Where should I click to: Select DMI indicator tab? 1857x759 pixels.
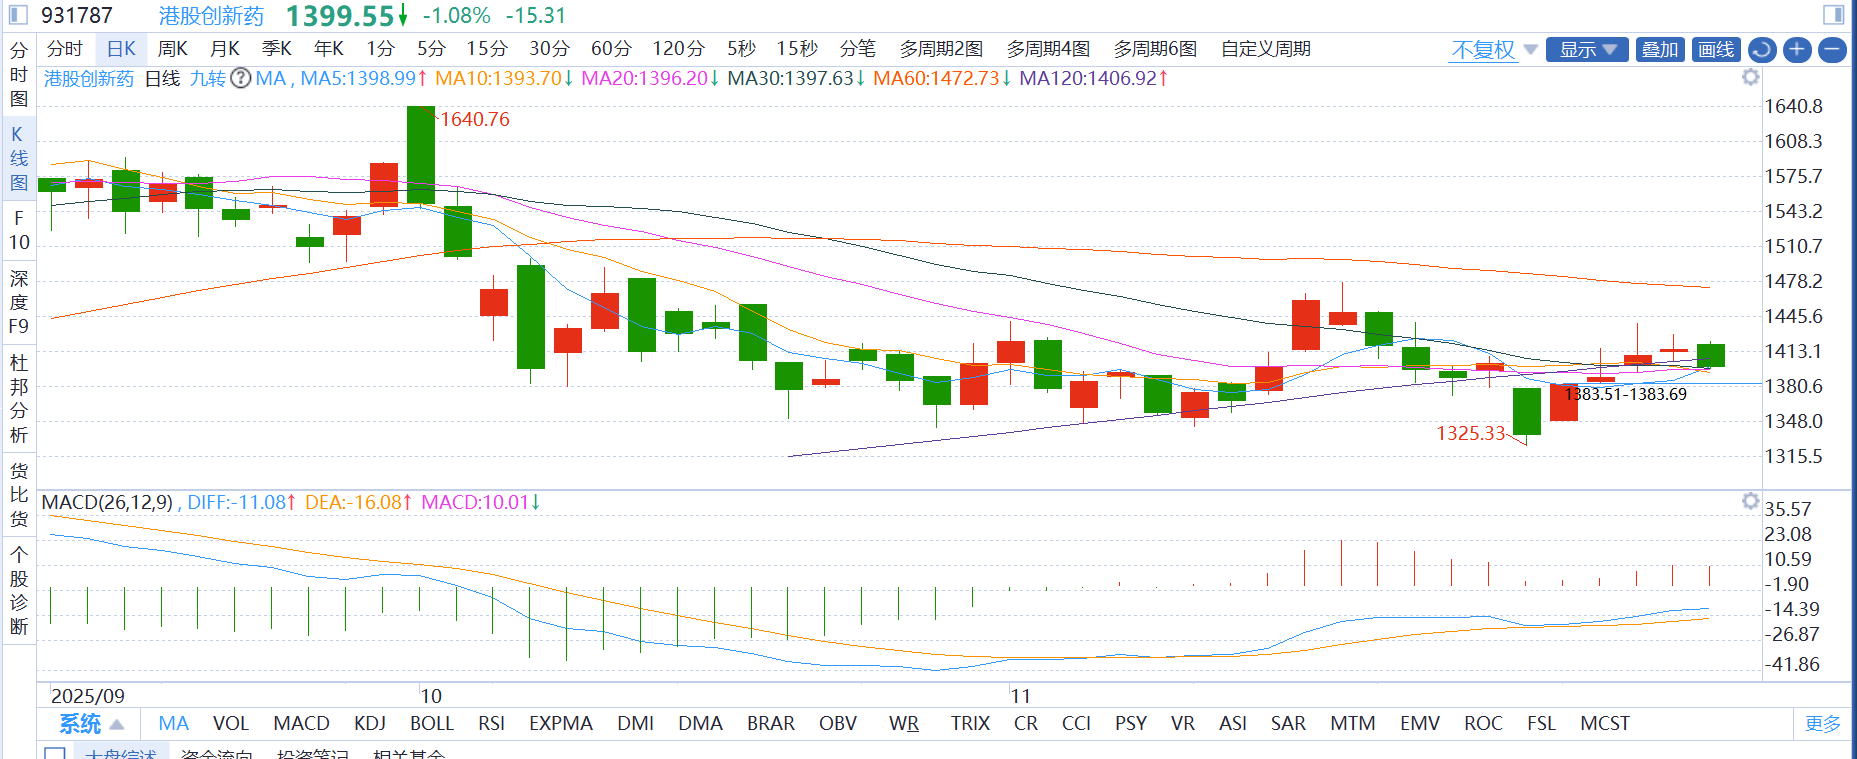pyautogui.click(x=636, y=723)
